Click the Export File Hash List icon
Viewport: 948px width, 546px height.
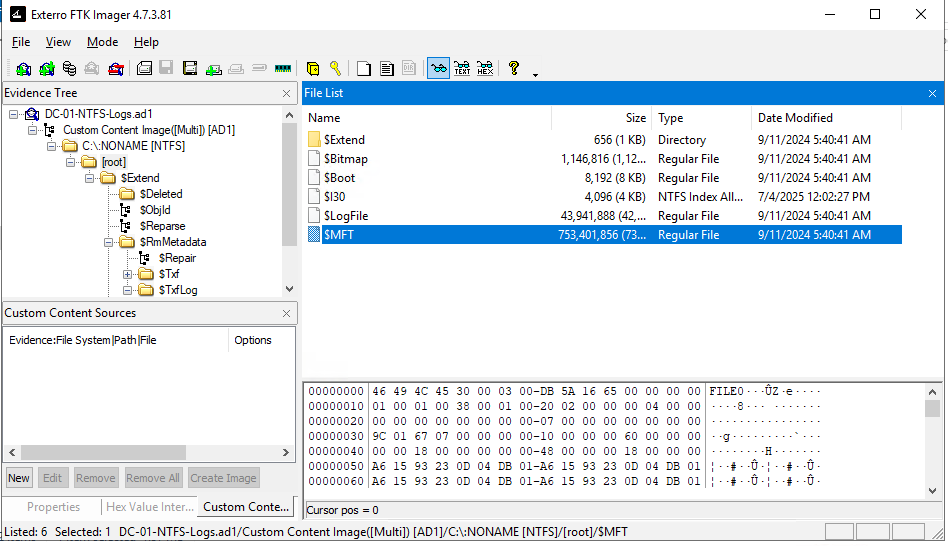[x=386, y=68]
